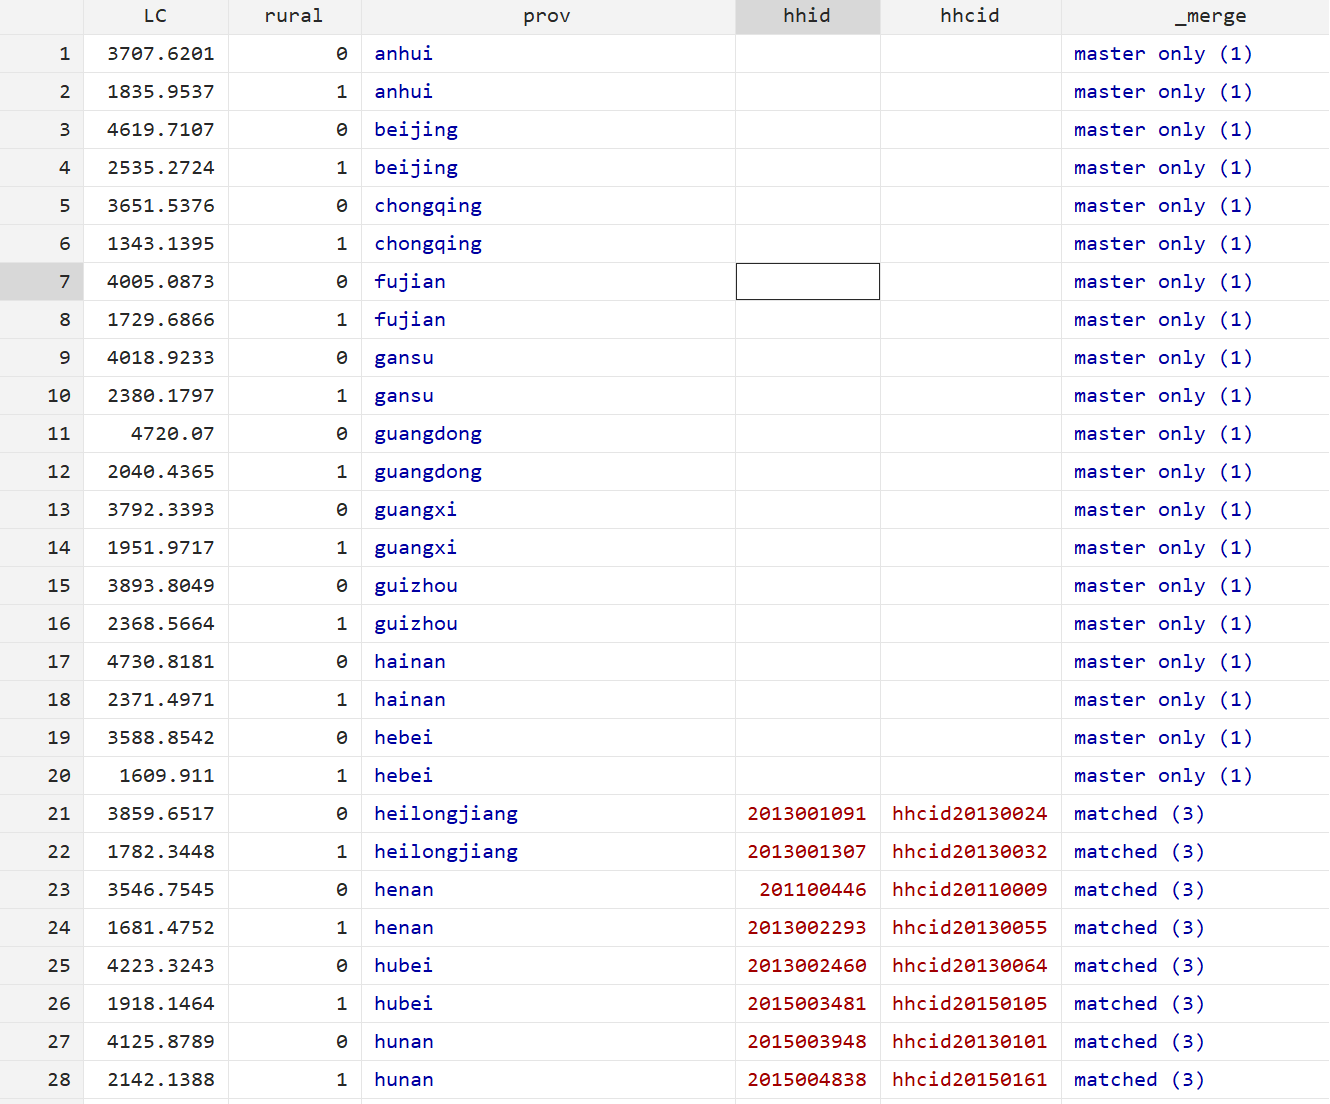Select row number 1 header
This screenshot has height=1104, width=1330.
[x=42, y=54]
